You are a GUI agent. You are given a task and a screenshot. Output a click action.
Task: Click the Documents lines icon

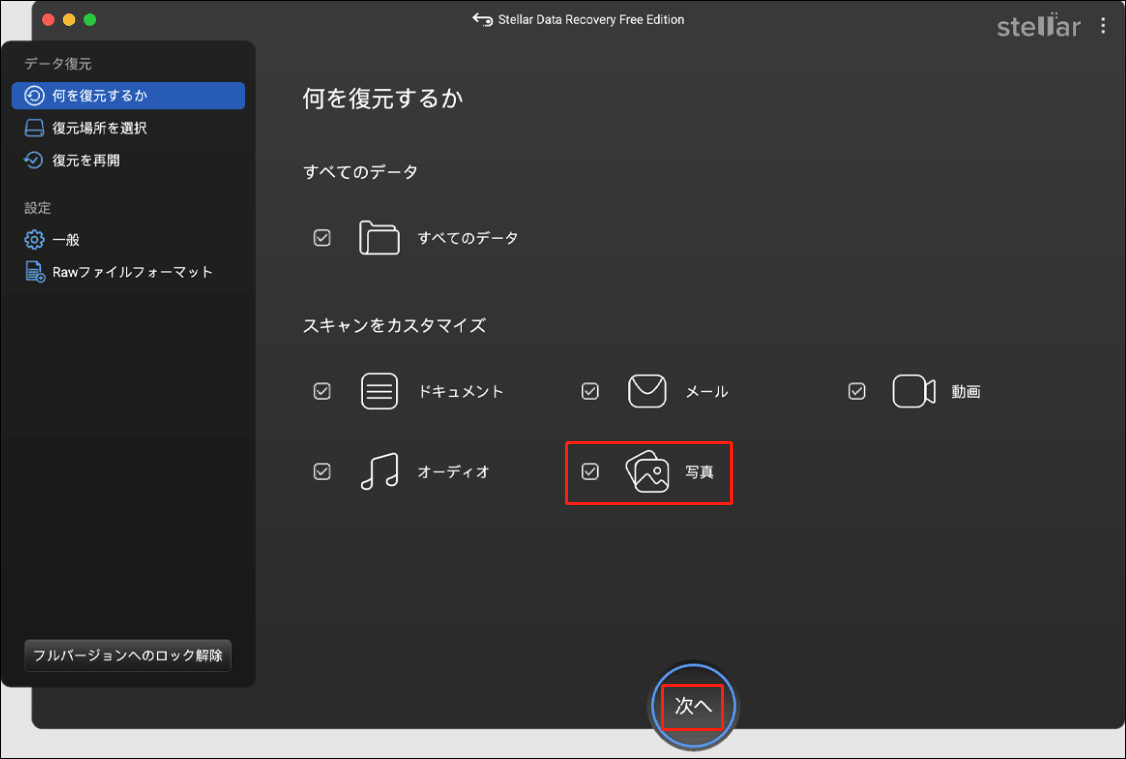click(379, 391)
